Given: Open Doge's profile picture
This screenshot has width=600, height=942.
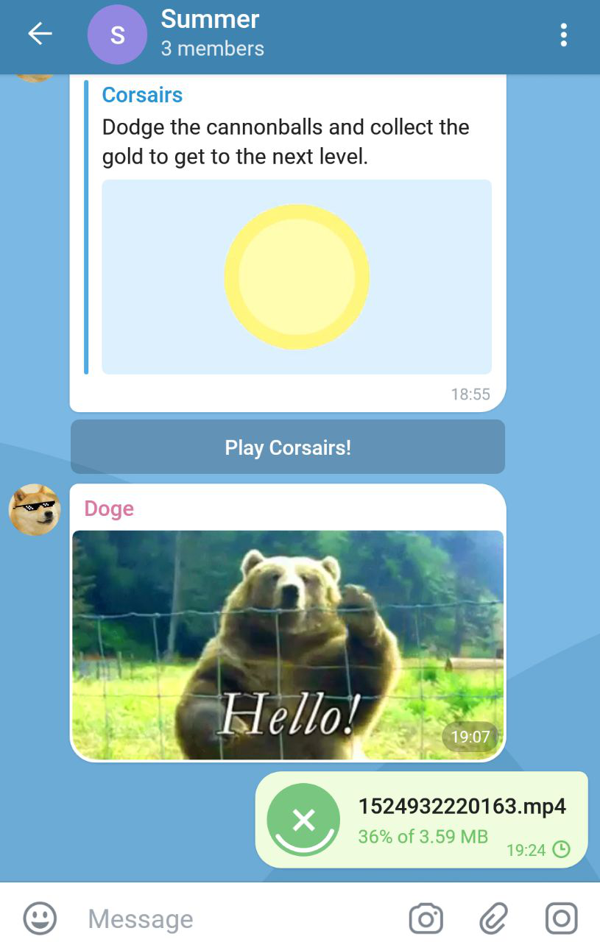Looking at the screenshot, I should (35, 510).
